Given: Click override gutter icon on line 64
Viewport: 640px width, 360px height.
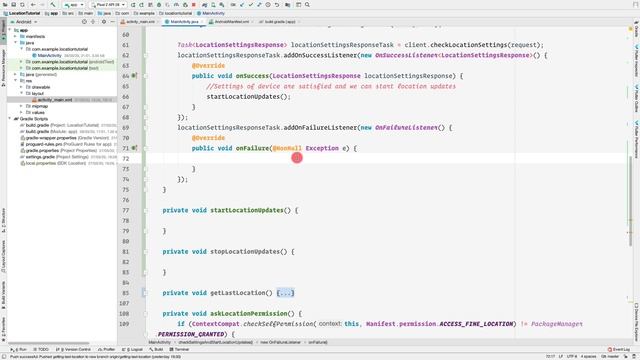Looking at the screenshot, I should 134,76.
